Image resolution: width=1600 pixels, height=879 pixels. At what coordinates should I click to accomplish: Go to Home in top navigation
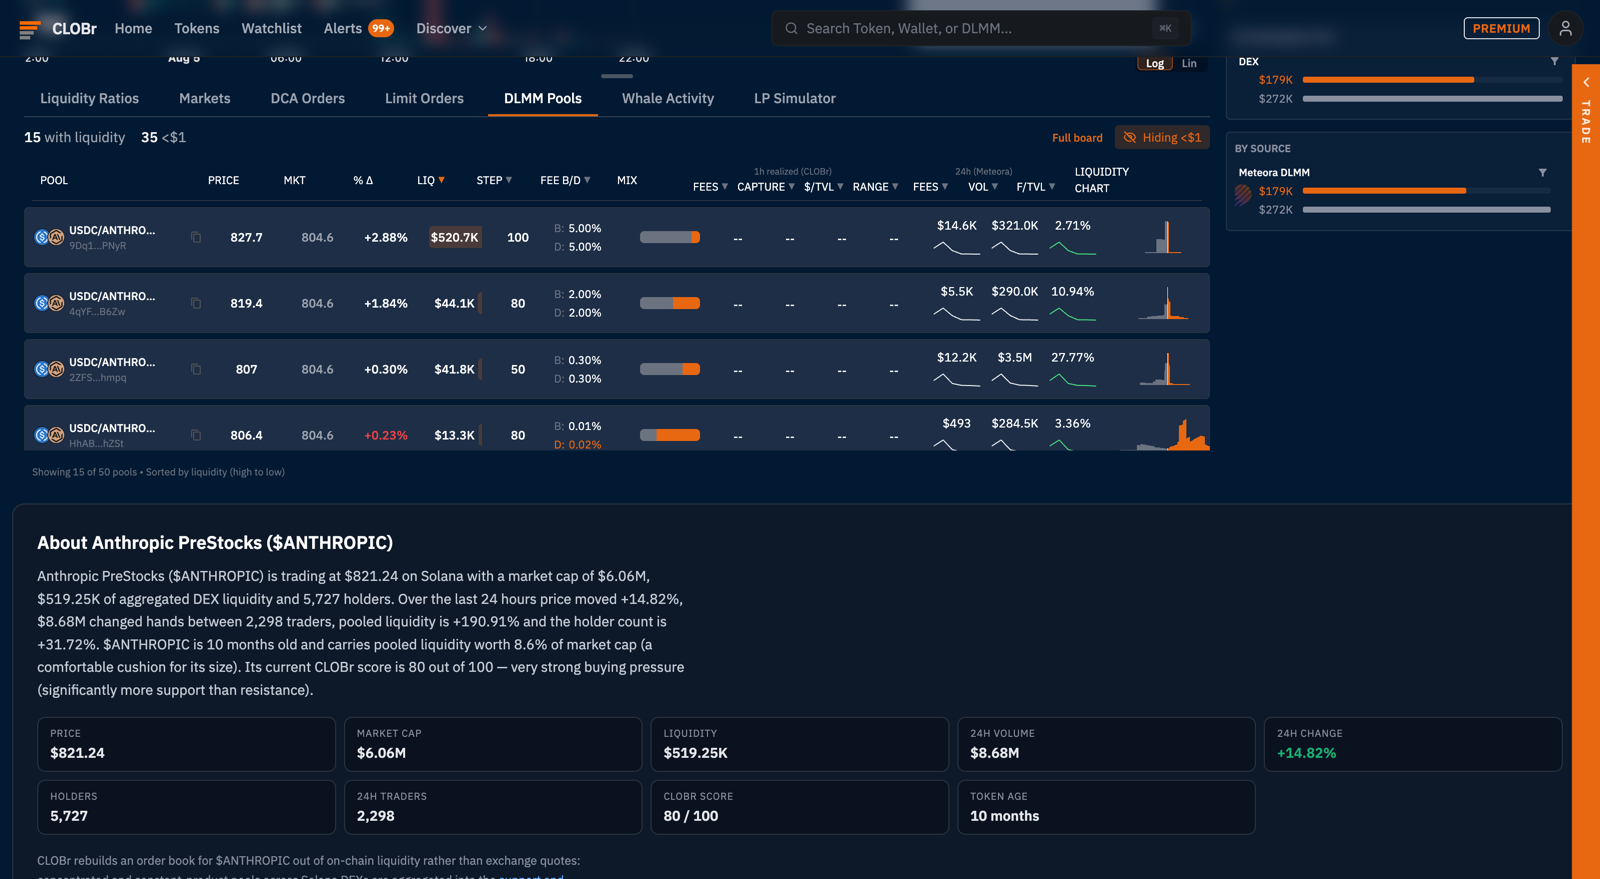pyautogui.click(x=133, y=28)
